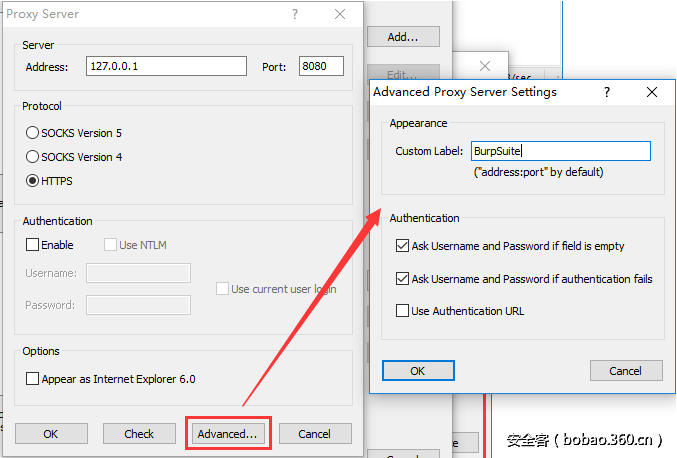Open the Advanced... settings
This screenshot has width=677, height=458.
click(x=228, y=433)
